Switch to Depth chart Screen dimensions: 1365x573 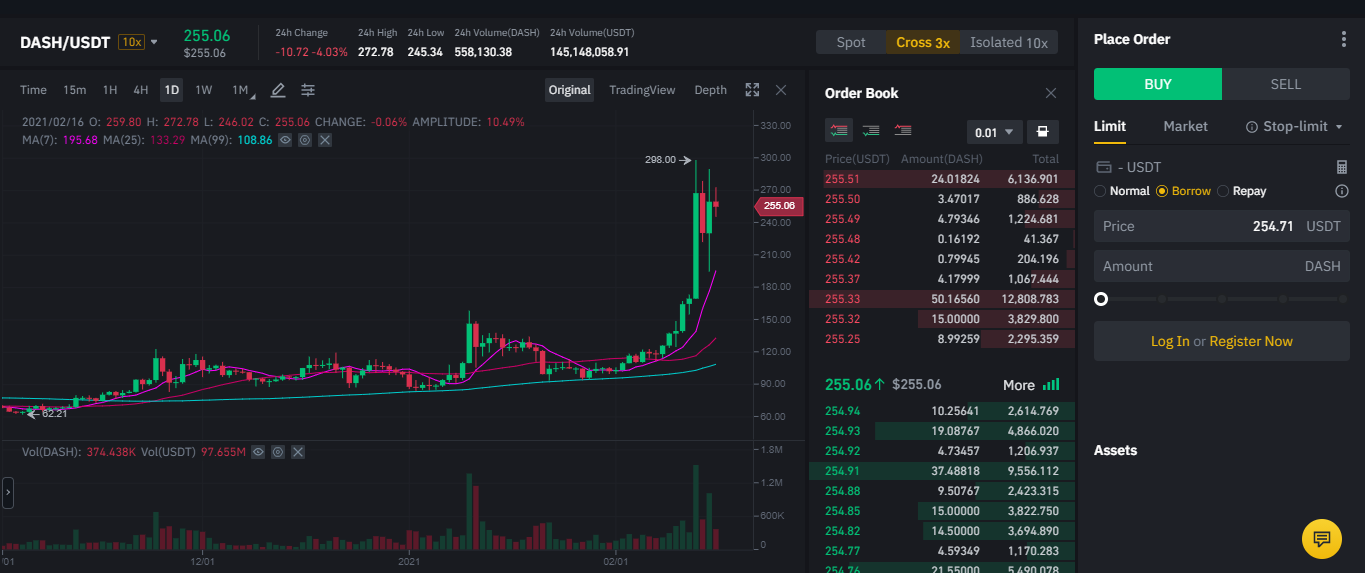click(711, 90)
